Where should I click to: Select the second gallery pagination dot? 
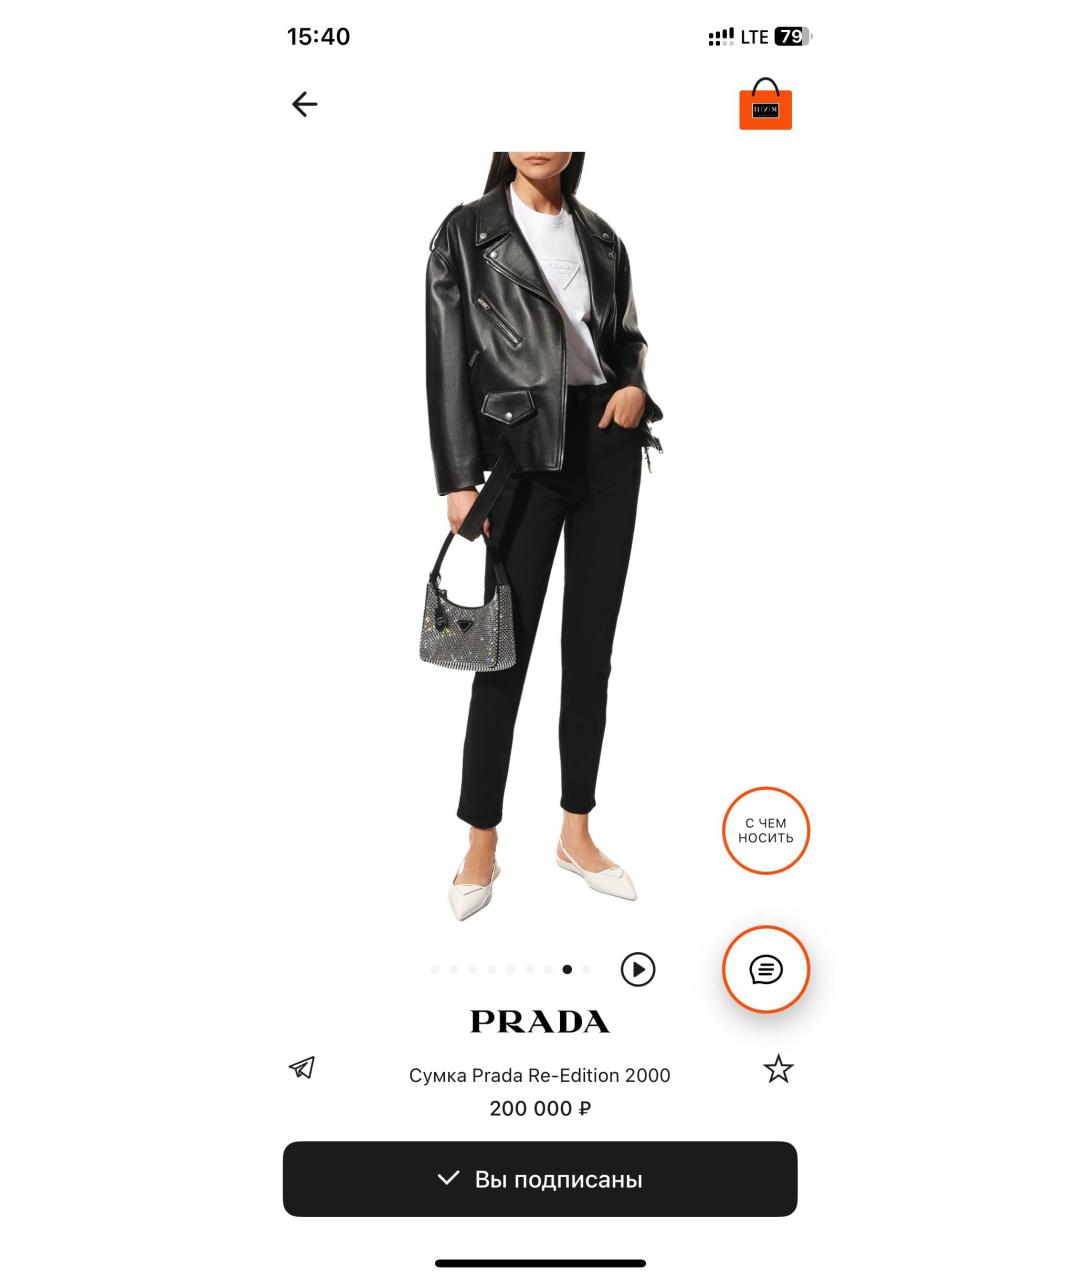pyautogui.click(x=454, y=969)
